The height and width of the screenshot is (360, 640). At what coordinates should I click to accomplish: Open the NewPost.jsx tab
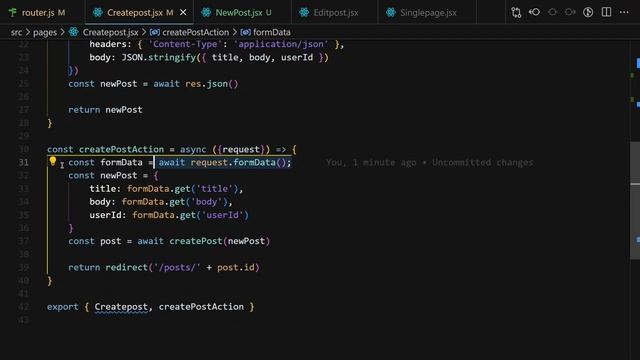pyautogui.click(x=243, y=13)
